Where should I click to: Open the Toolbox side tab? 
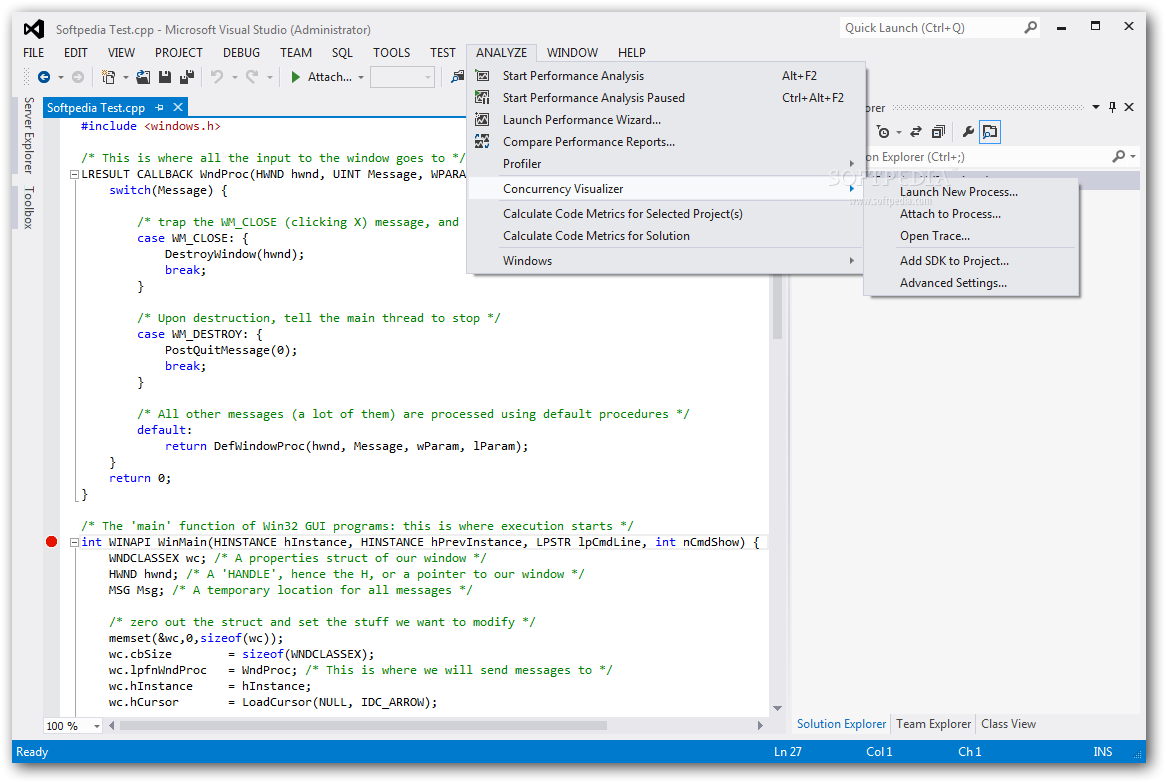click(28, 207)
